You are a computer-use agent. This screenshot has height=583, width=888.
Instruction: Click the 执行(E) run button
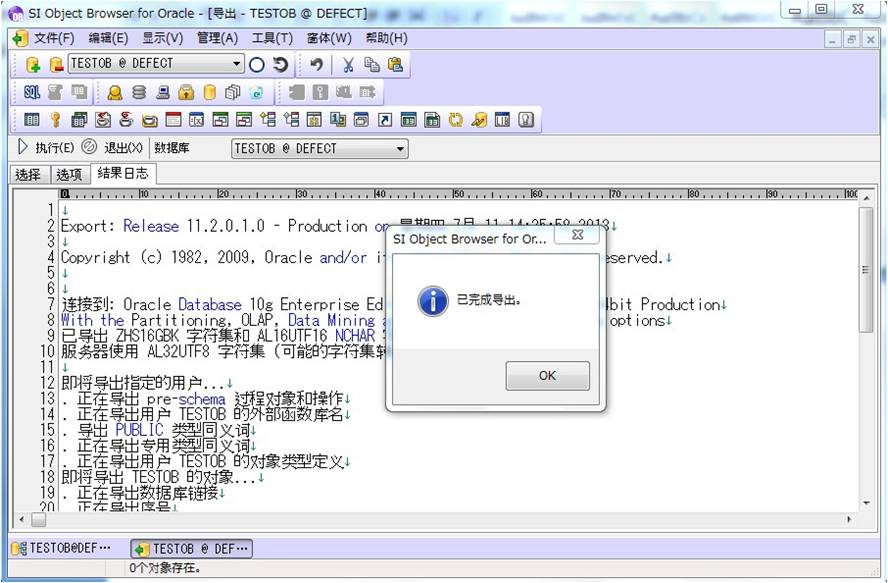pos(46,148)
